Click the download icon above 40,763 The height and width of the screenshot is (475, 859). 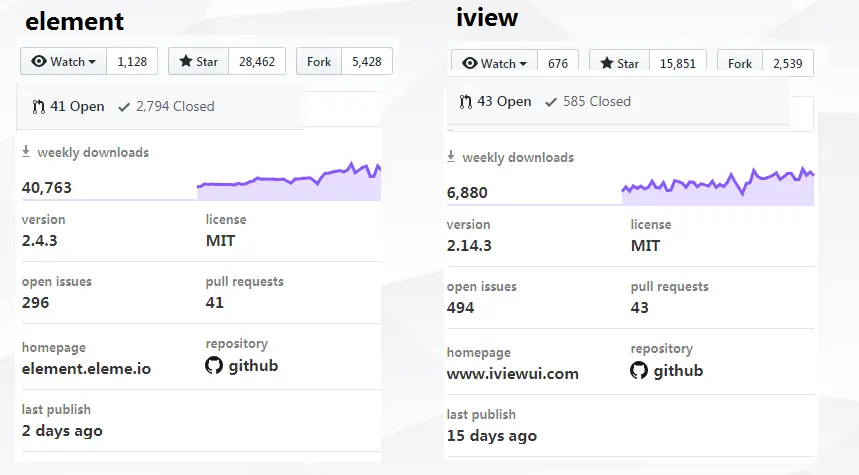coord(26,152)
